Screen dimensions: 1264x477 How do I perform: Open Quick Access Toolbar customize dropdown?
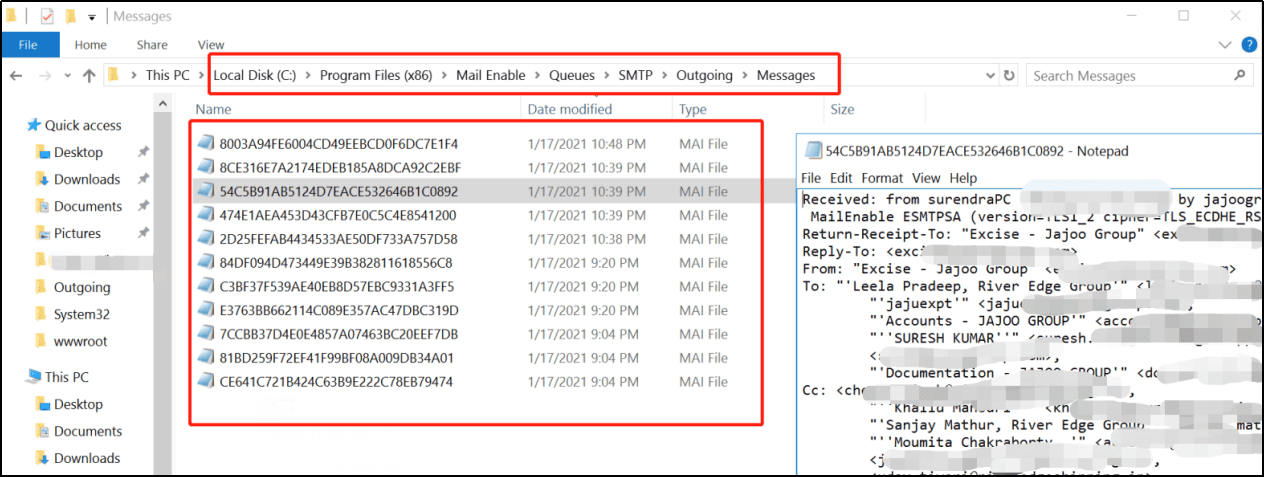click(x=92, y=17)
